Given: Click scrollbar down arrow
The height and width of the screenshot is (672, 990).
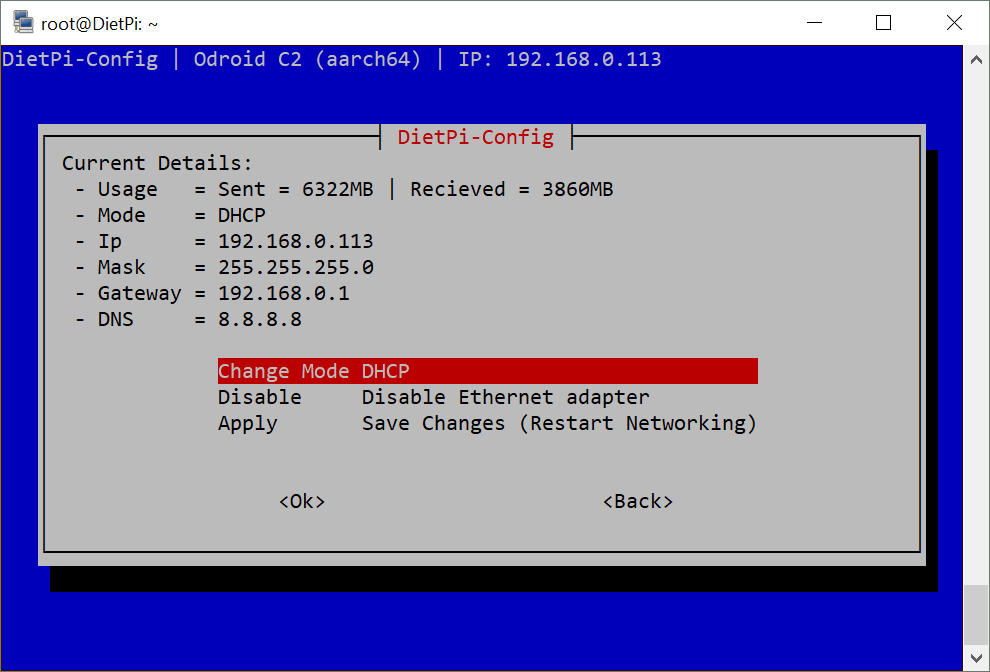Looking at the screenshot, I should point(976,658).
